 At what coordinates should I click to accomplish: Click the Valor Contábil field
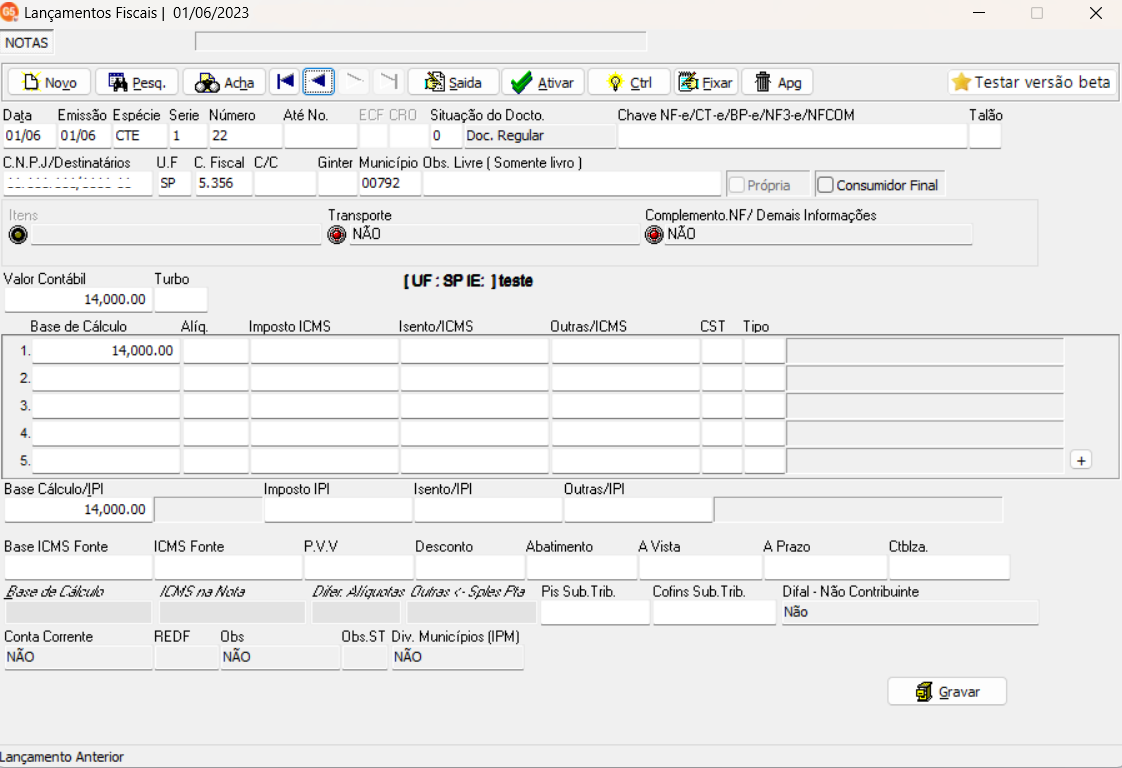(77, 299)
